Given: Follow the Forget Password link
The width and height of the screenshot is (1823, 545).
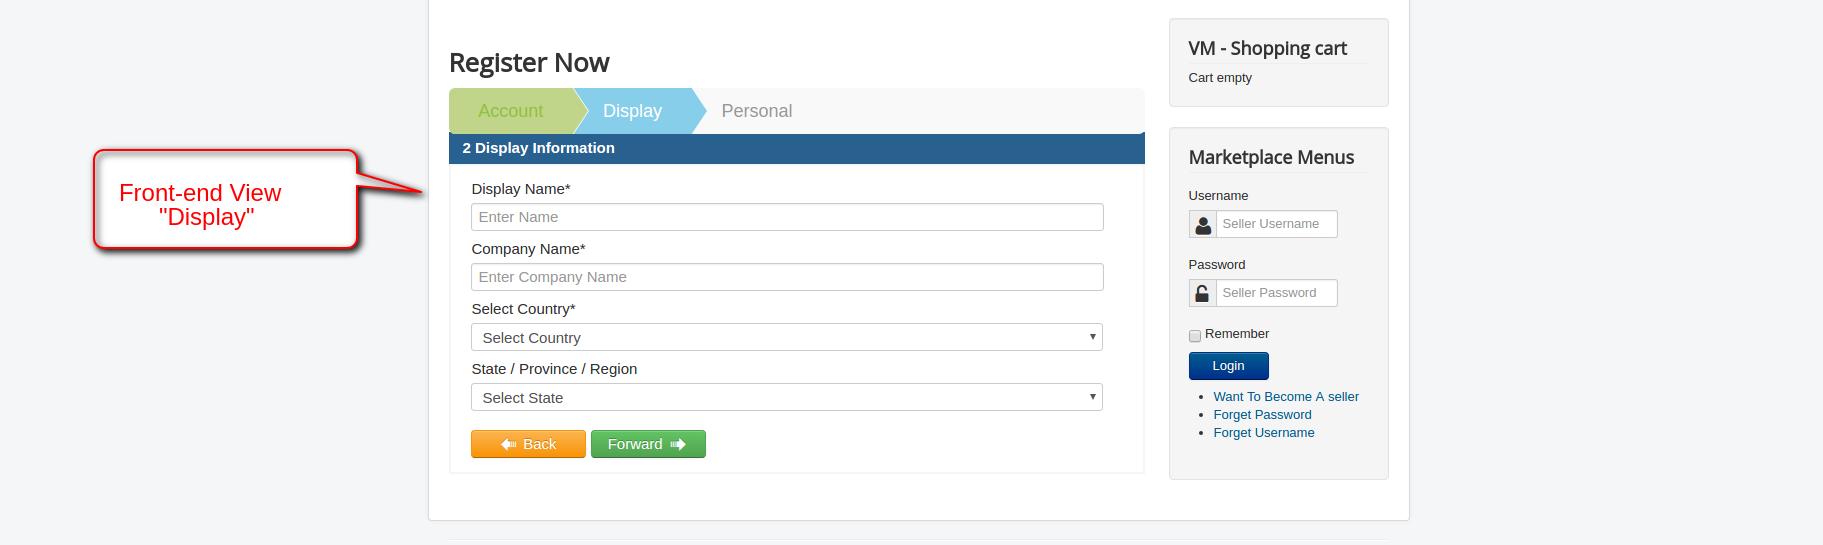Looking at the screenshot, I should pyautogui.click(x=1262, y=415).
